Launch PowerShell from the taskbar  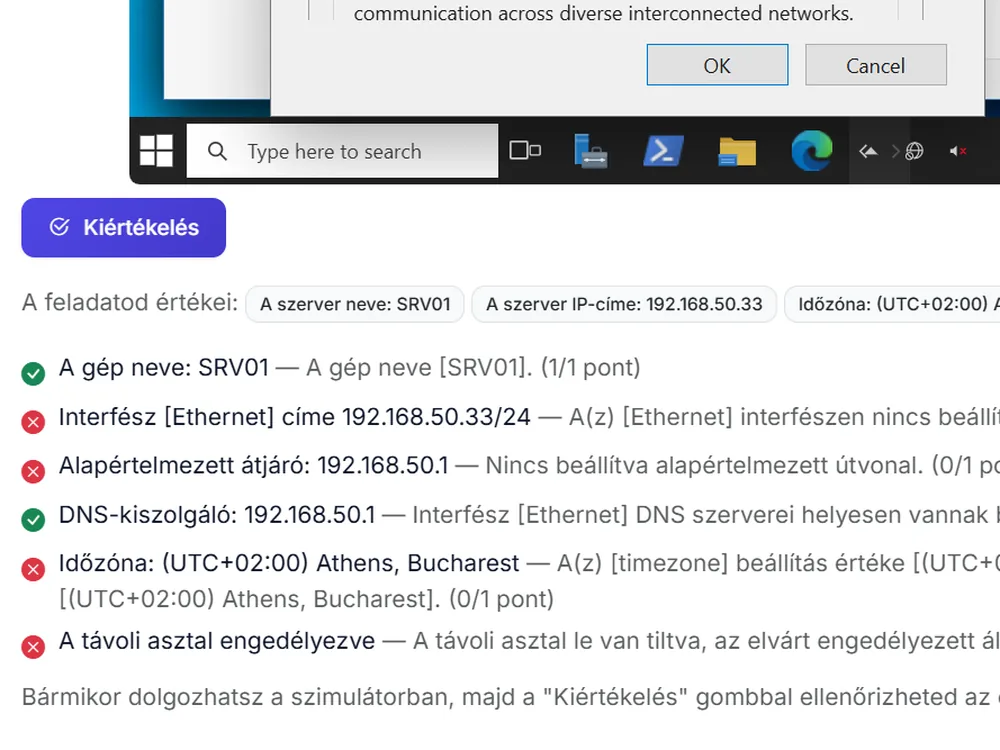[663, 151]
